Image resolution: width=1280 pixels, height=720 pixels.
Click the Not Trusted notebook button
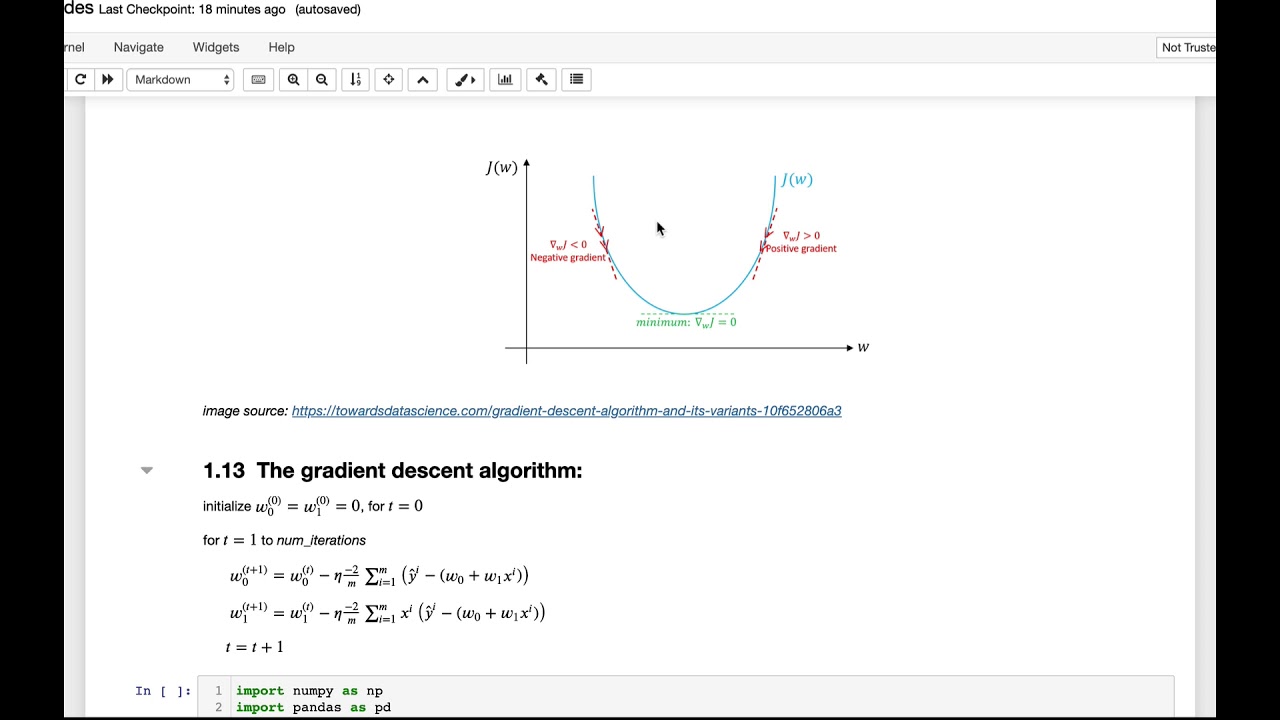coord(1187,47)
